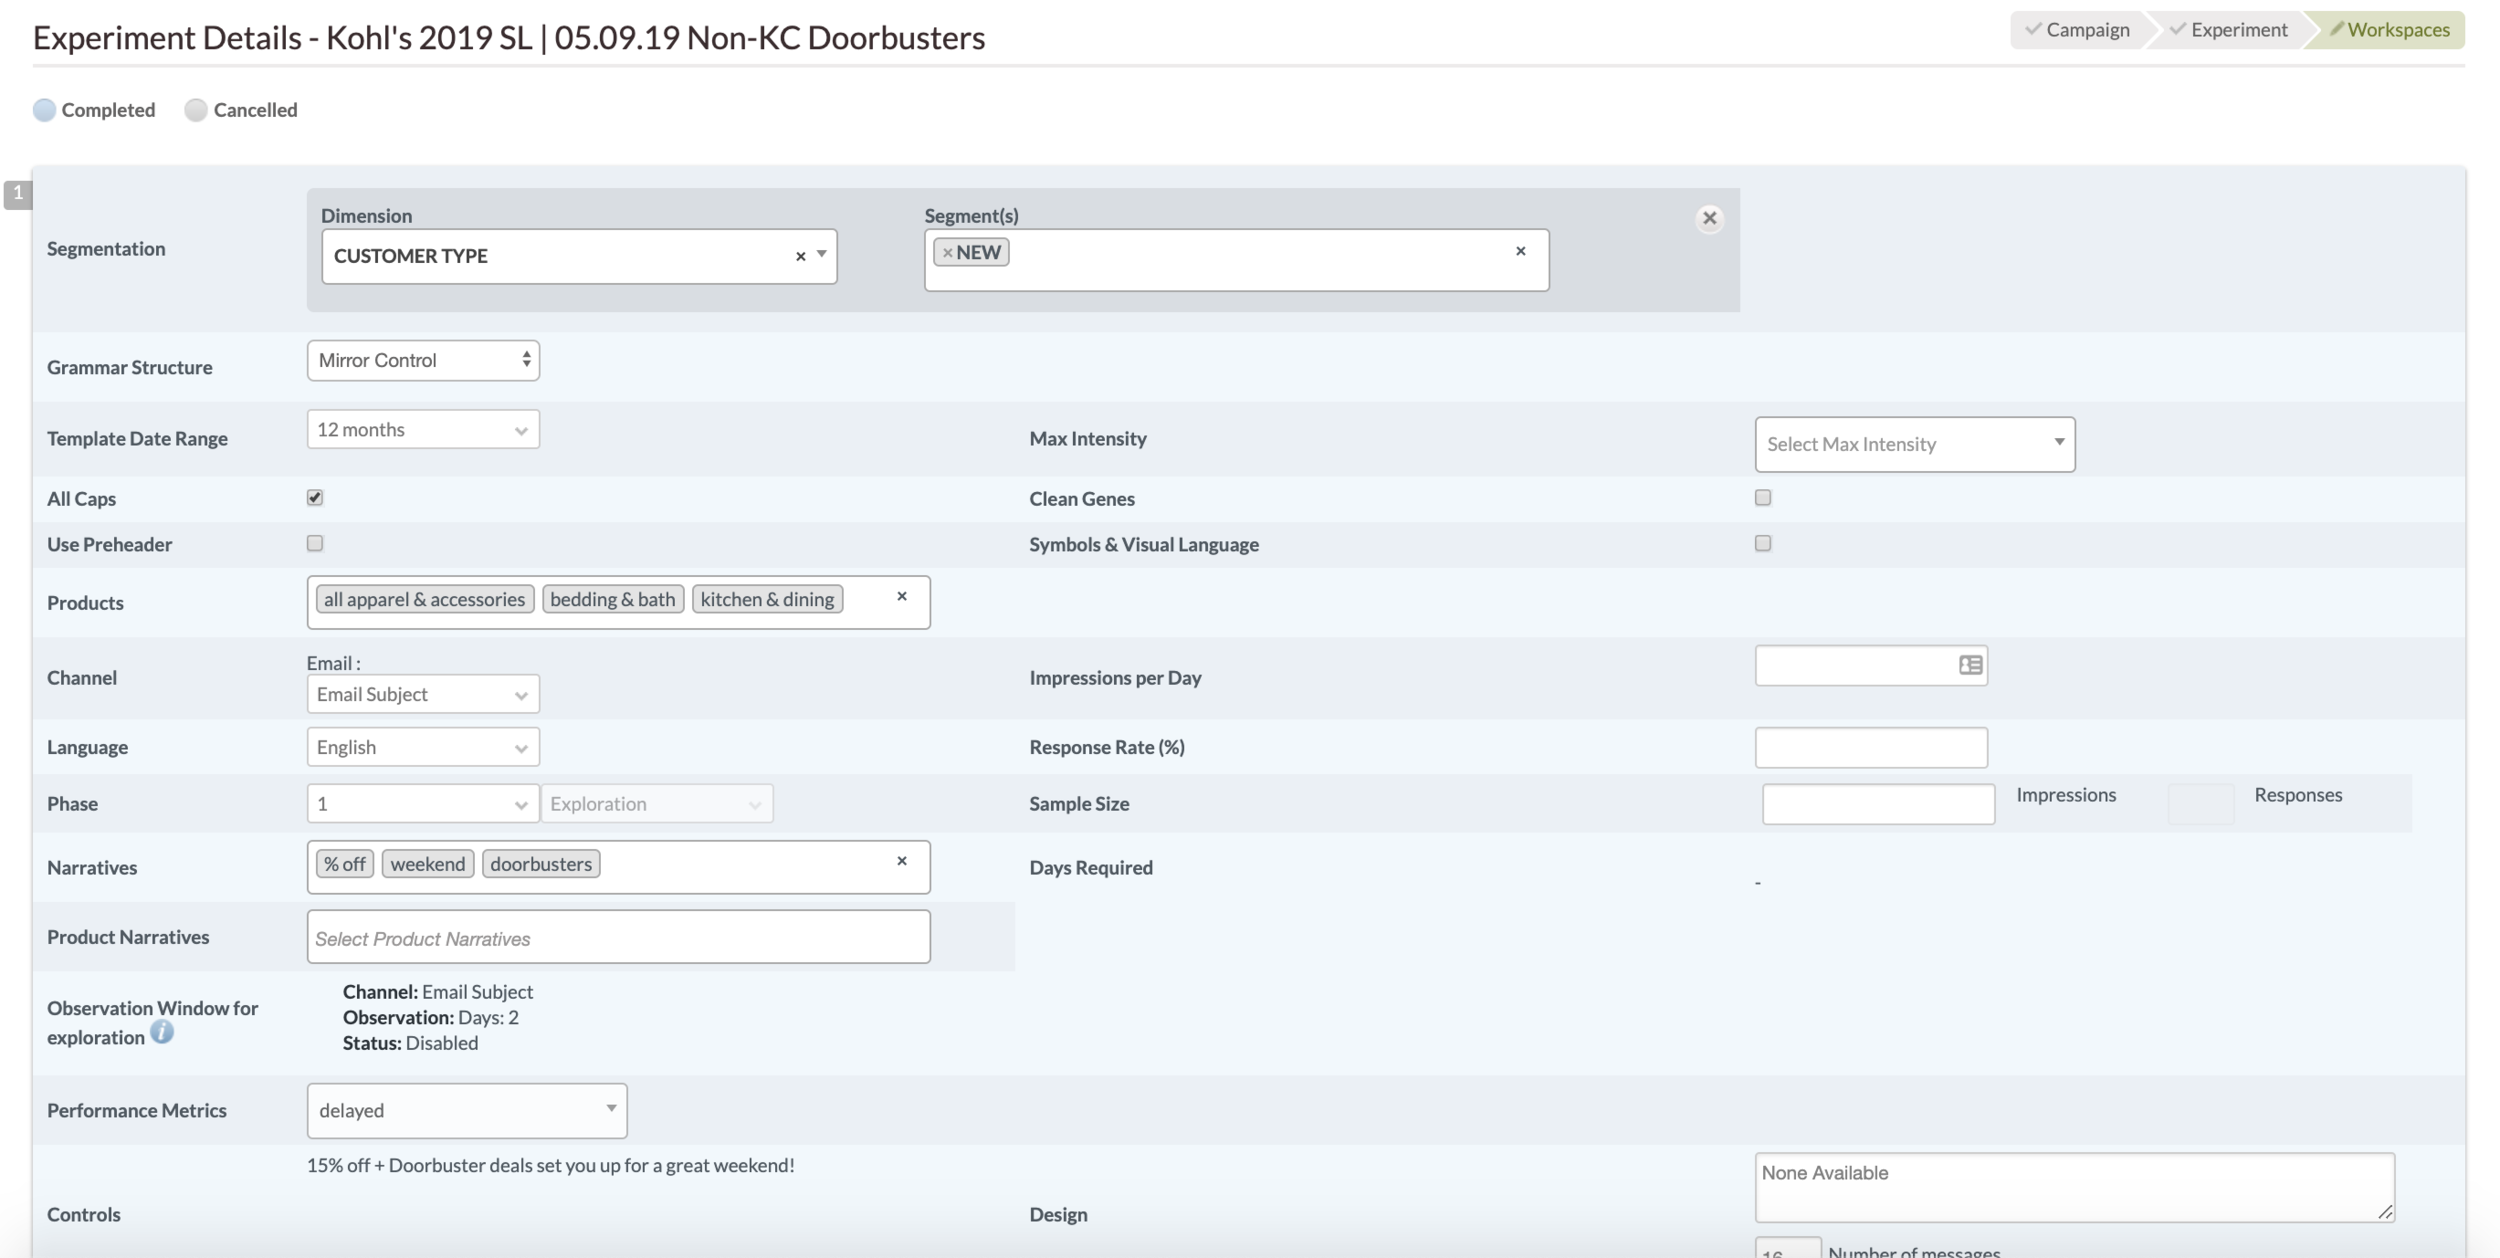The width and height of the screenshot is (2500, 1258).
Task: Click the Design None Available text area
Action: 2074,1187
